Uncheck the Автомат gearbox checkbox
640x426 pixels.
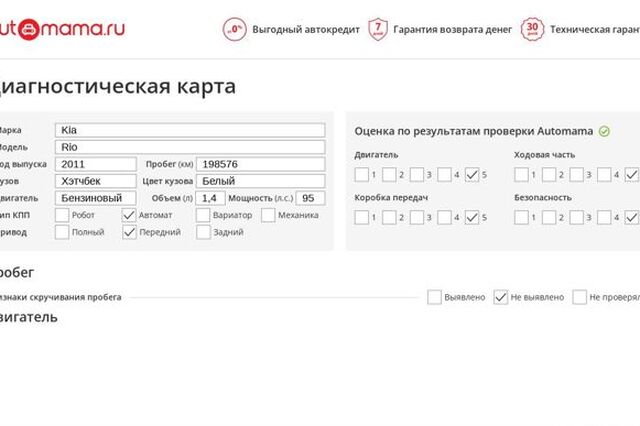[x=129, y=215]
